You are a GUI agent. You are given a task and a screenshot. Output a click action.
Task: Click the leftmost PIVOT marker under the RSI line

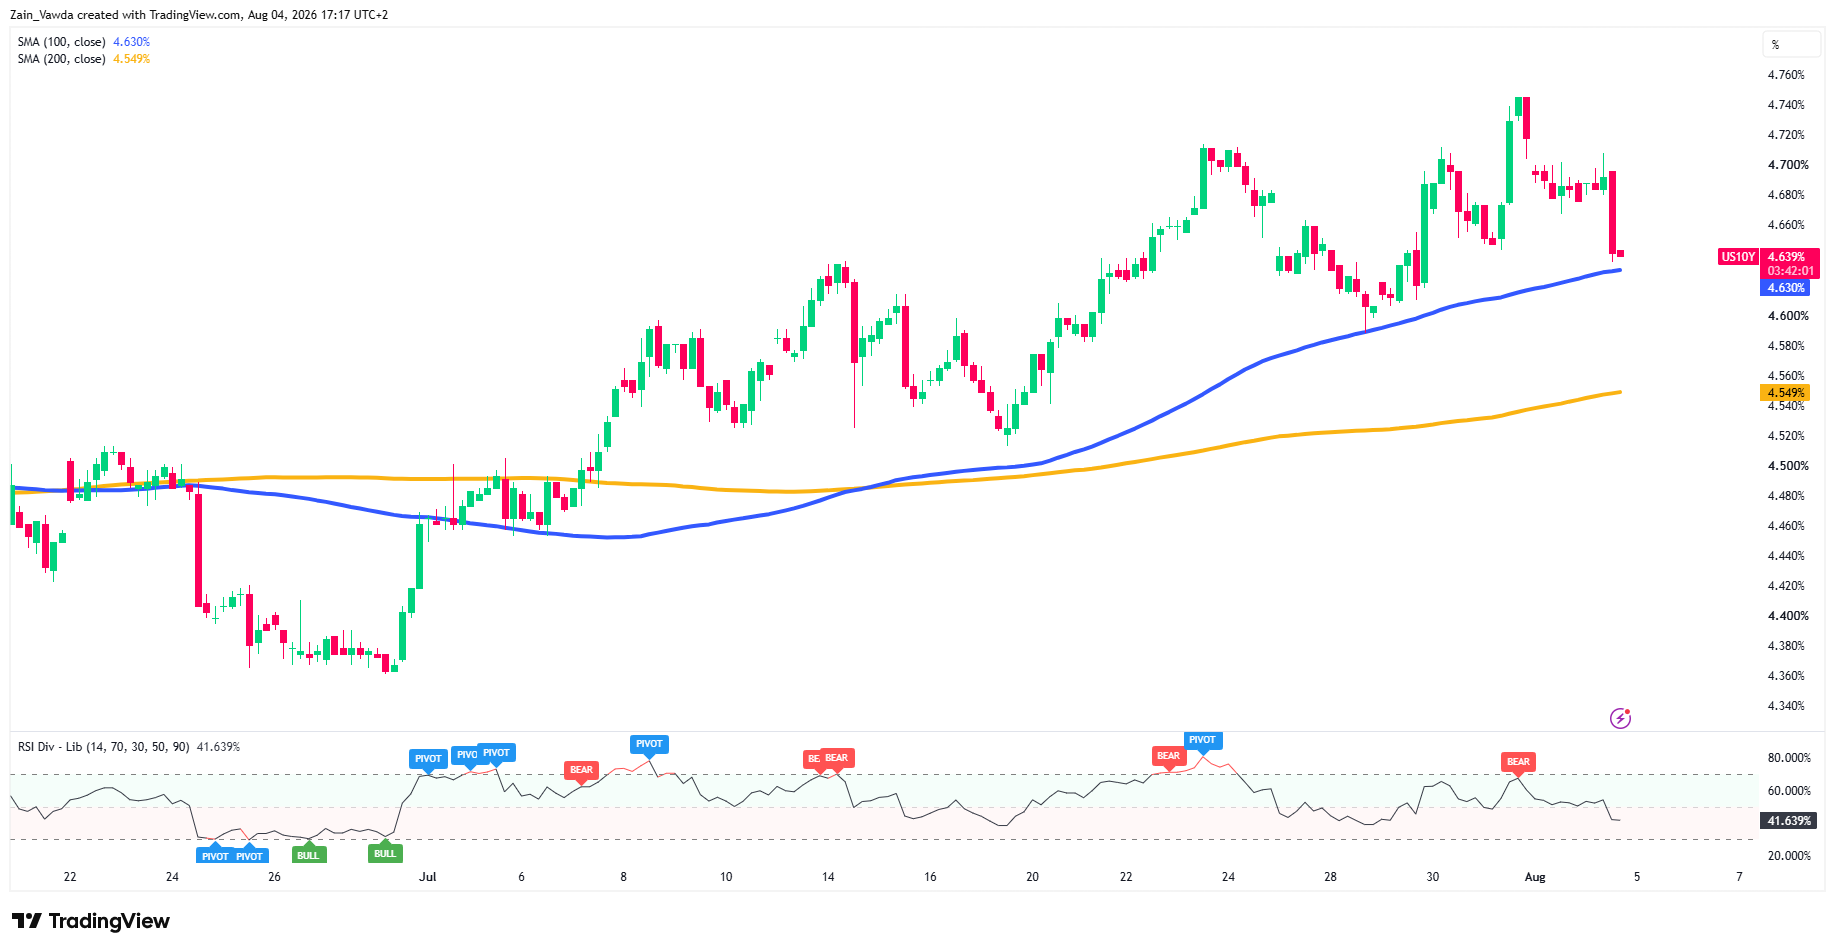215,856
